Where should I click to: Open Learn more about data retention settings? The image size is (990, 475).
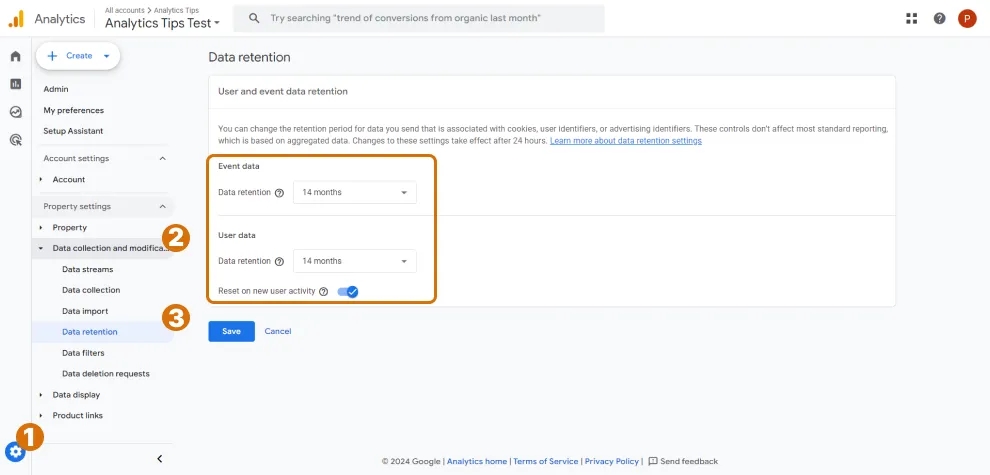(x=626, y=141)
